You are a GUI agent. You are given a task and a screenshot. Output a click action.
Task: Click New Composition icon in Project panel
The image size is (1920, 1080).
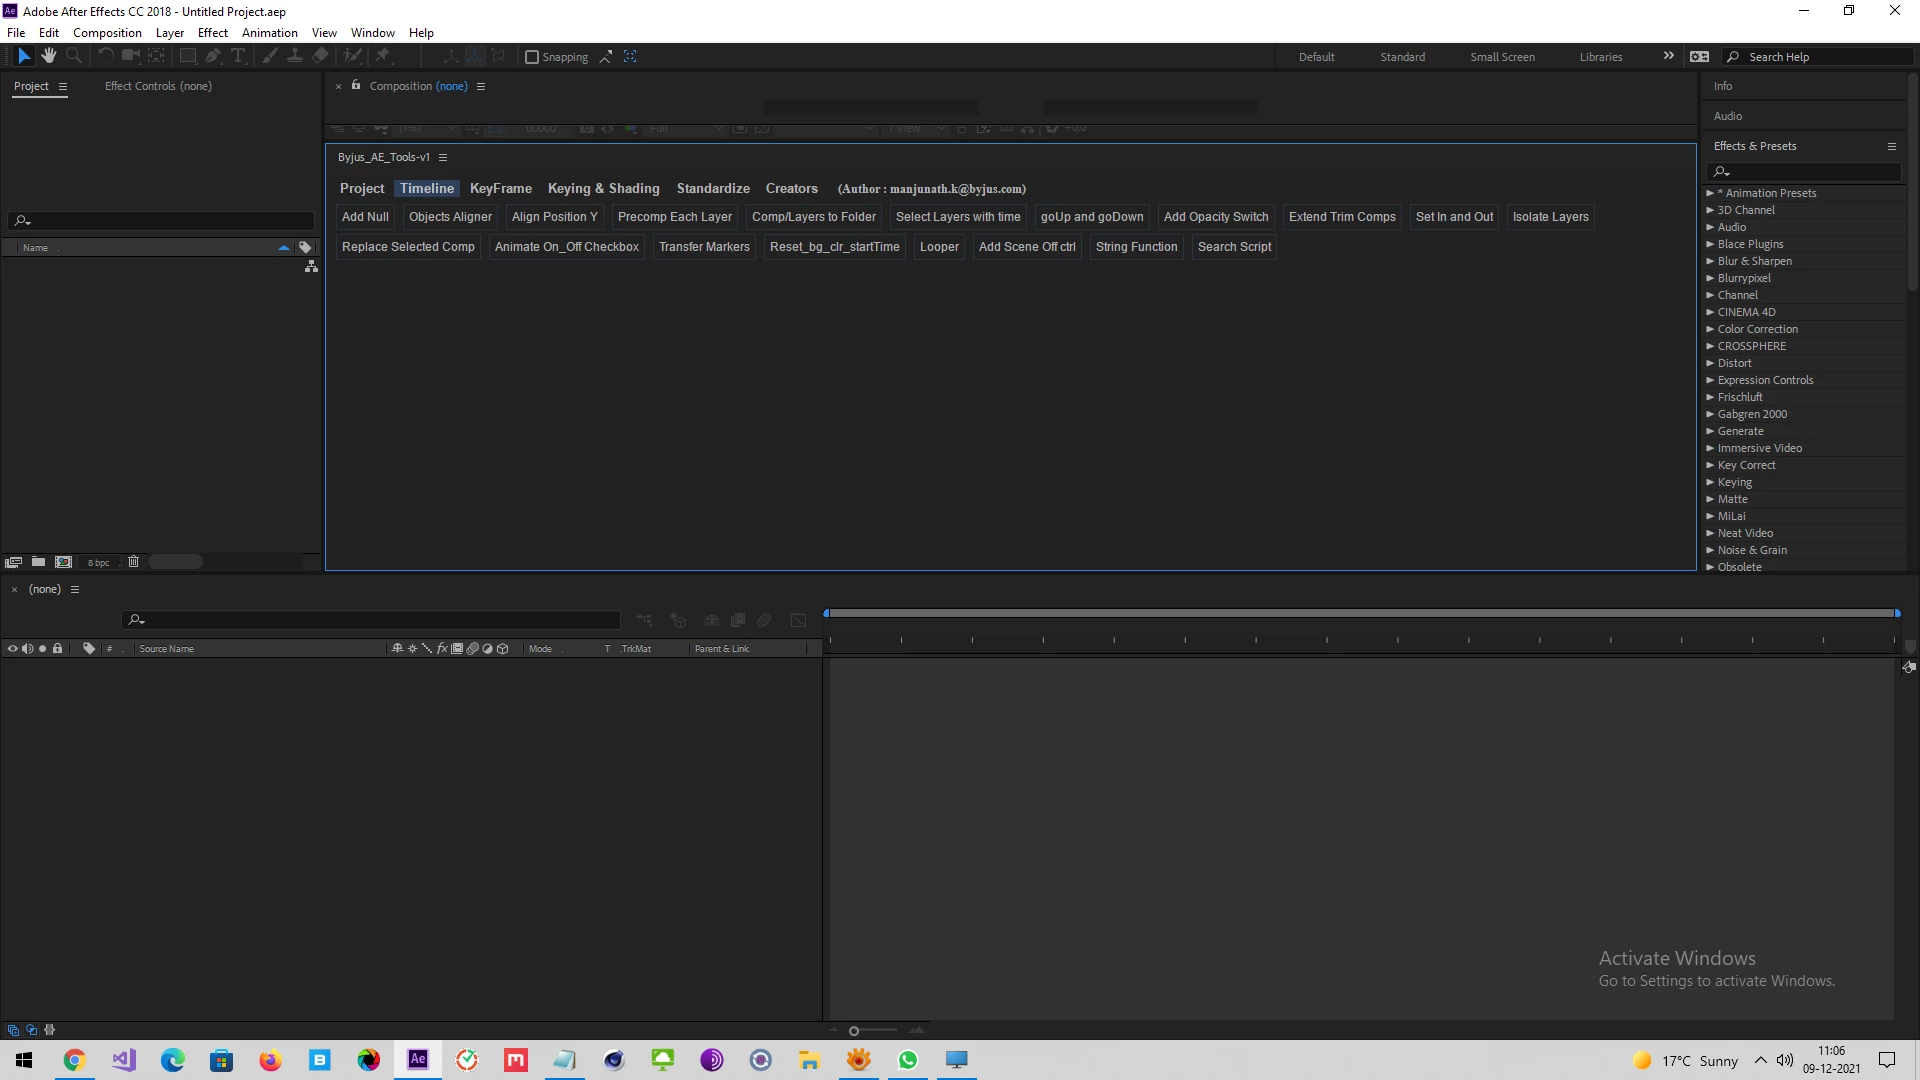(x=63, y=562)
